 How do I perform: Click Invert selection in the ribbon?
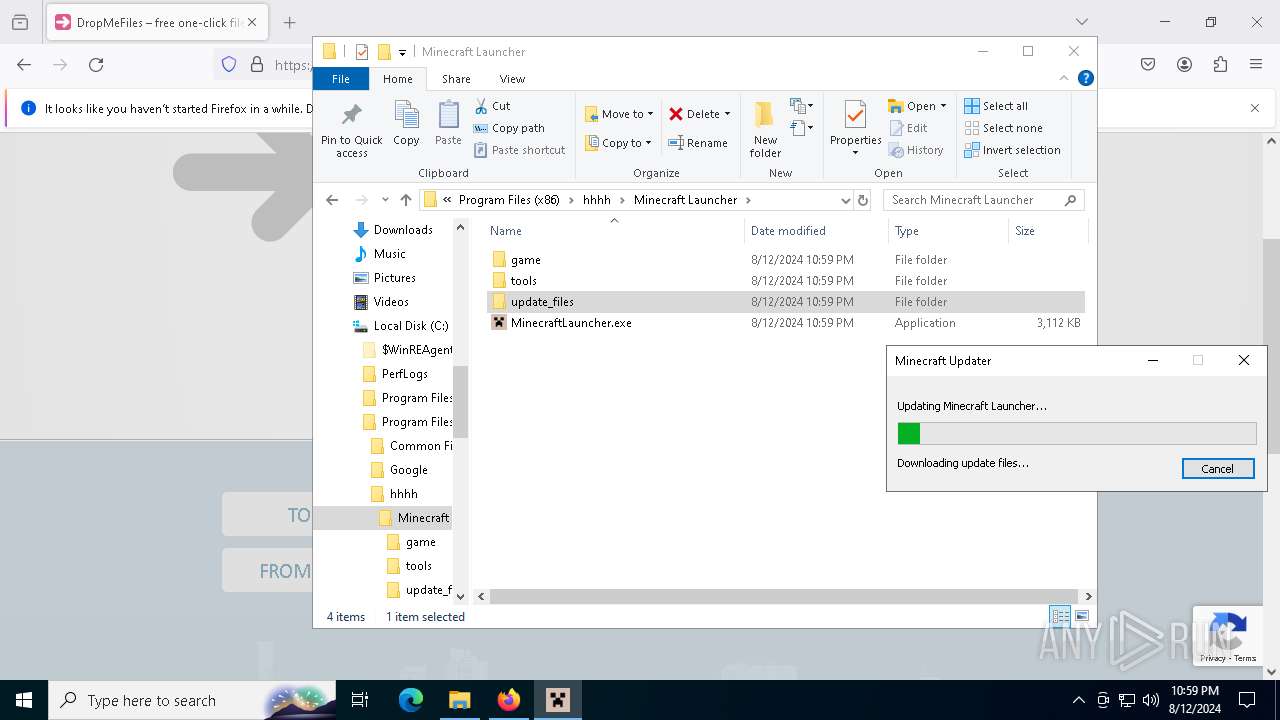point(1012,150)
